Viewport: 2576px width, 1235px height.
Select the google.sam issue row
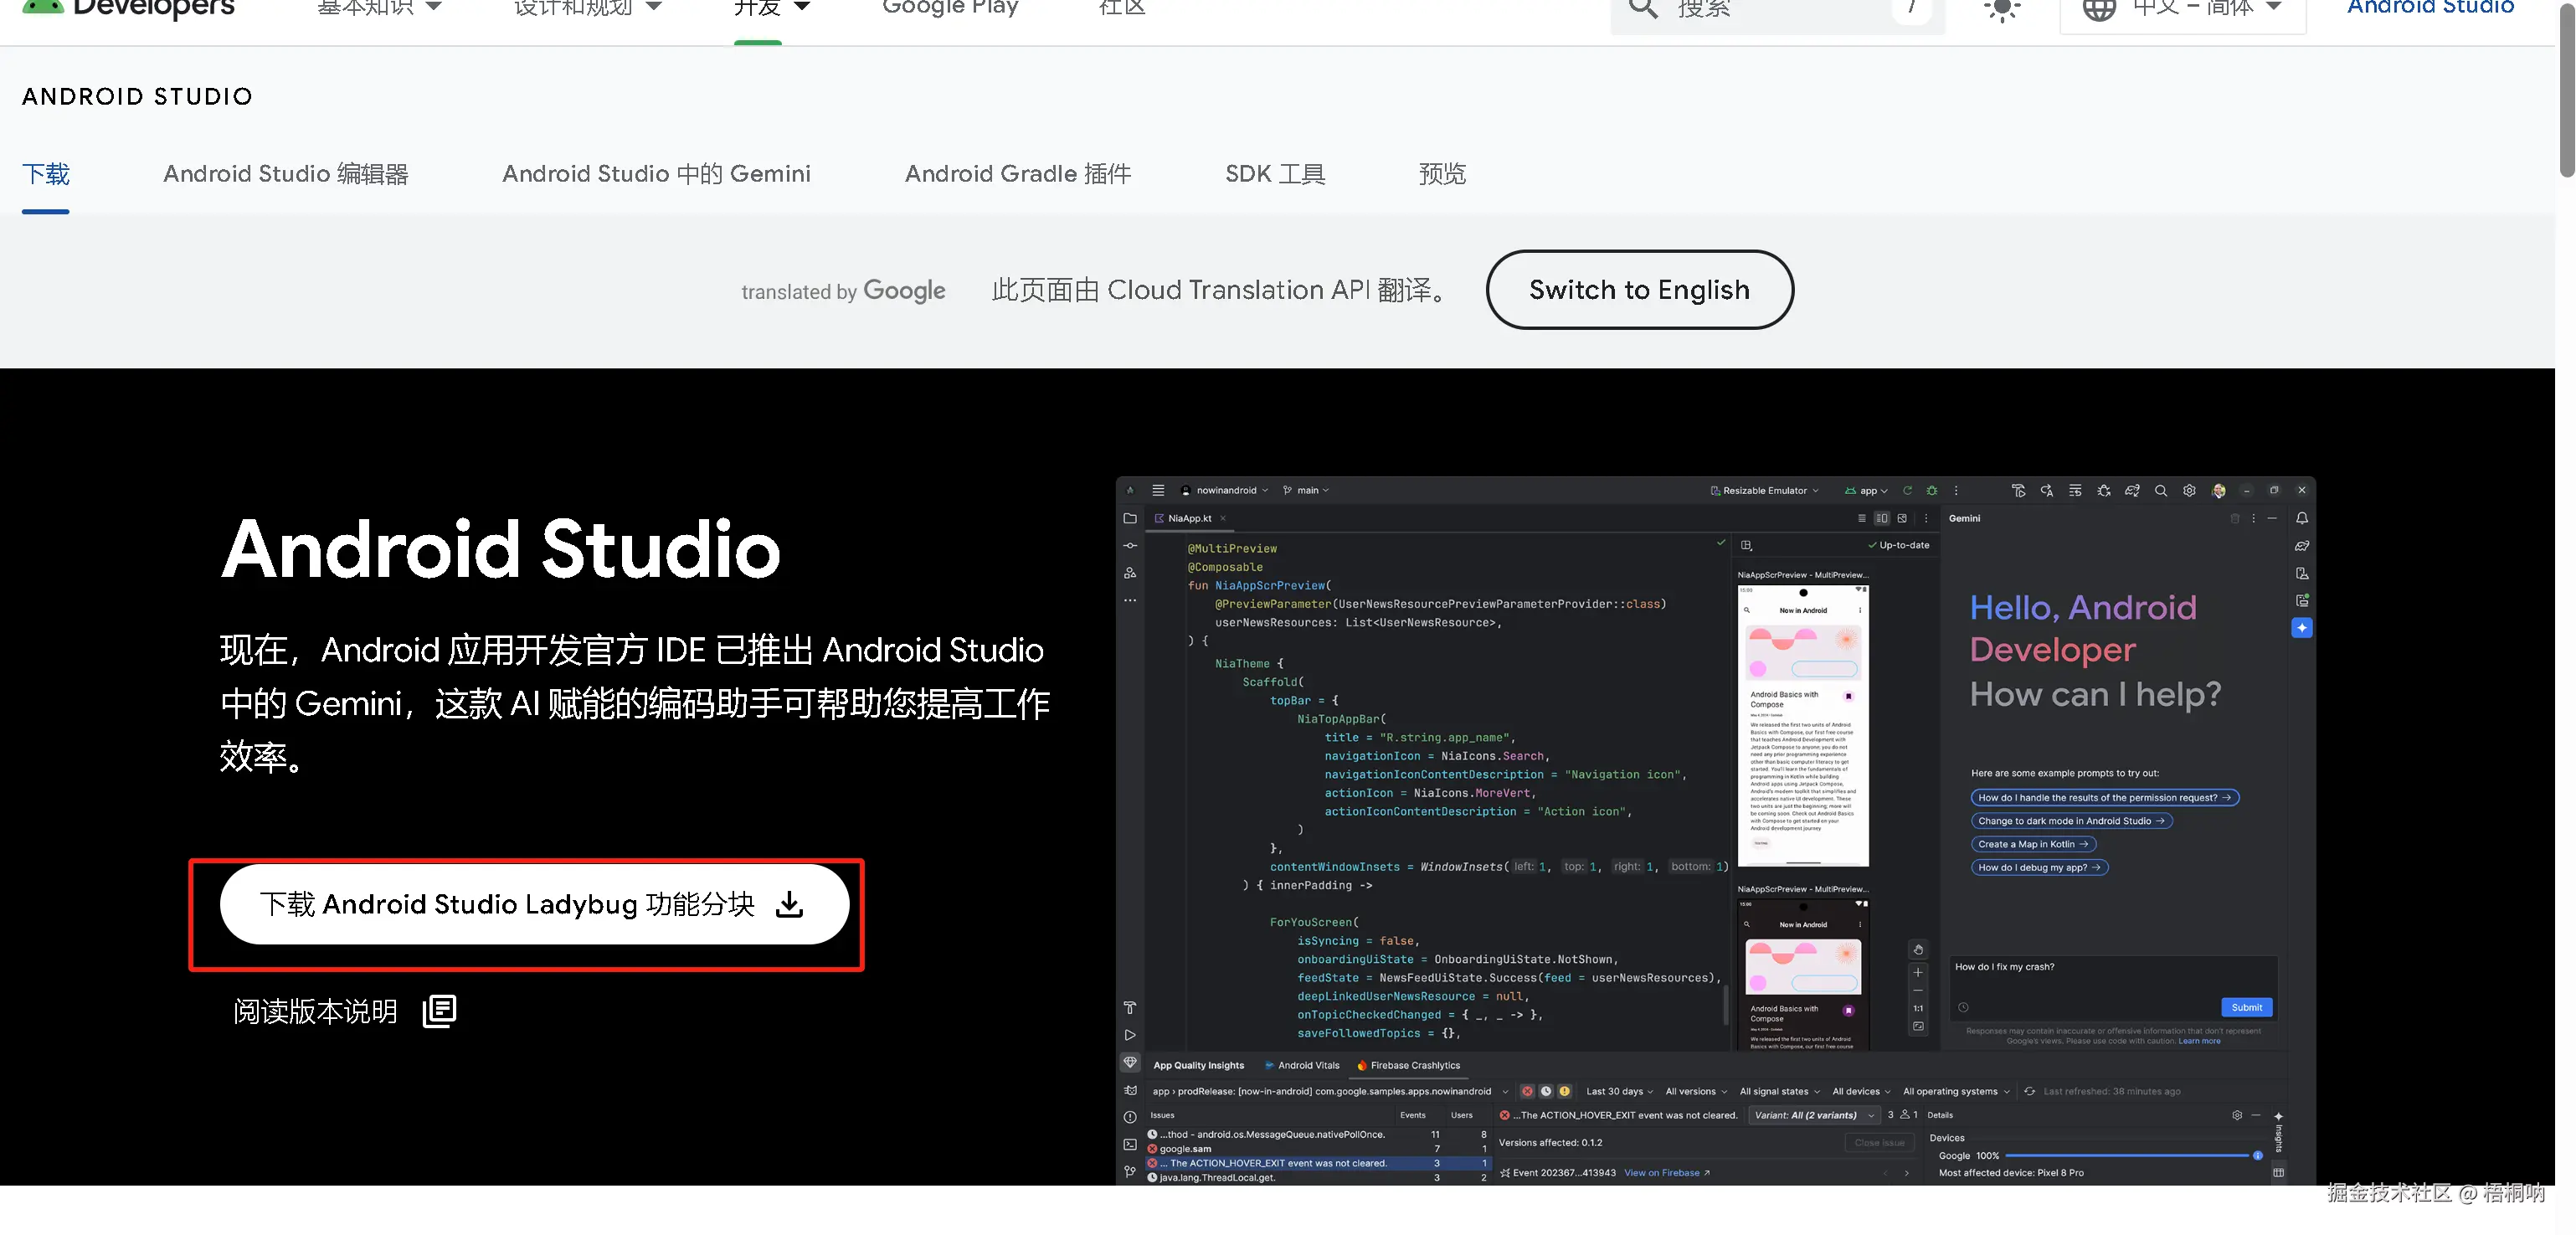1318,1149
